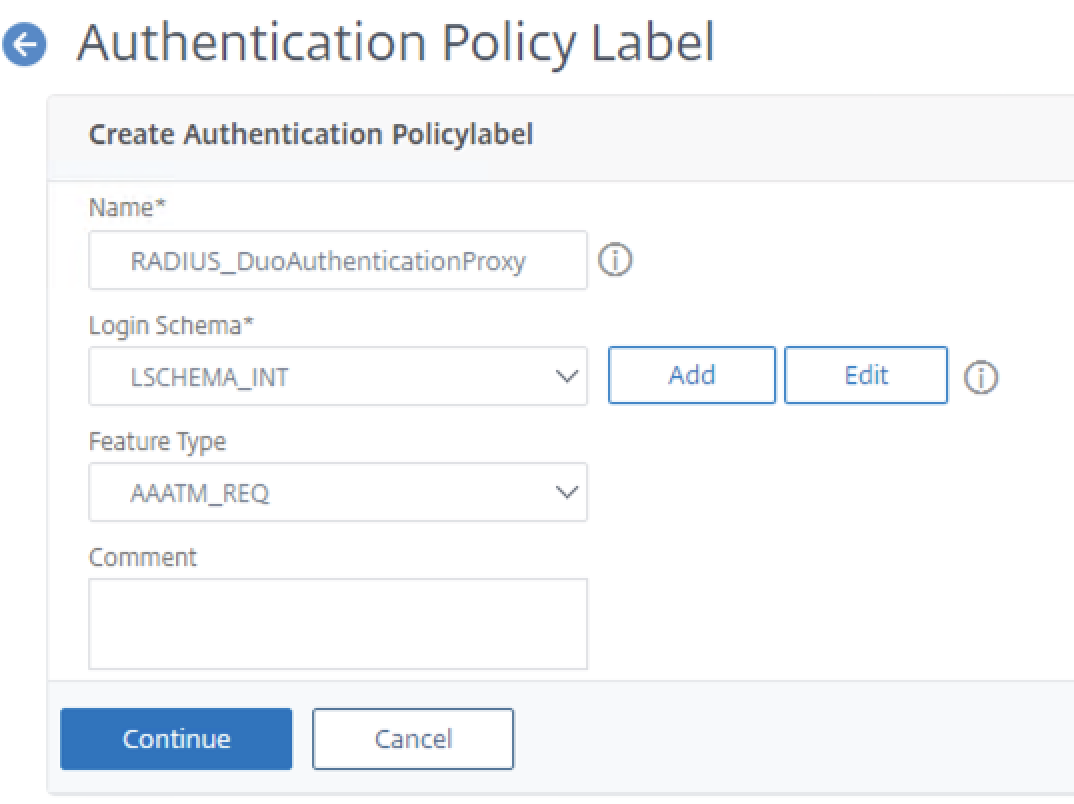Select the blue navigation arrow icon
Viewport: 1074px width, 804px height.
coord(24,42)
